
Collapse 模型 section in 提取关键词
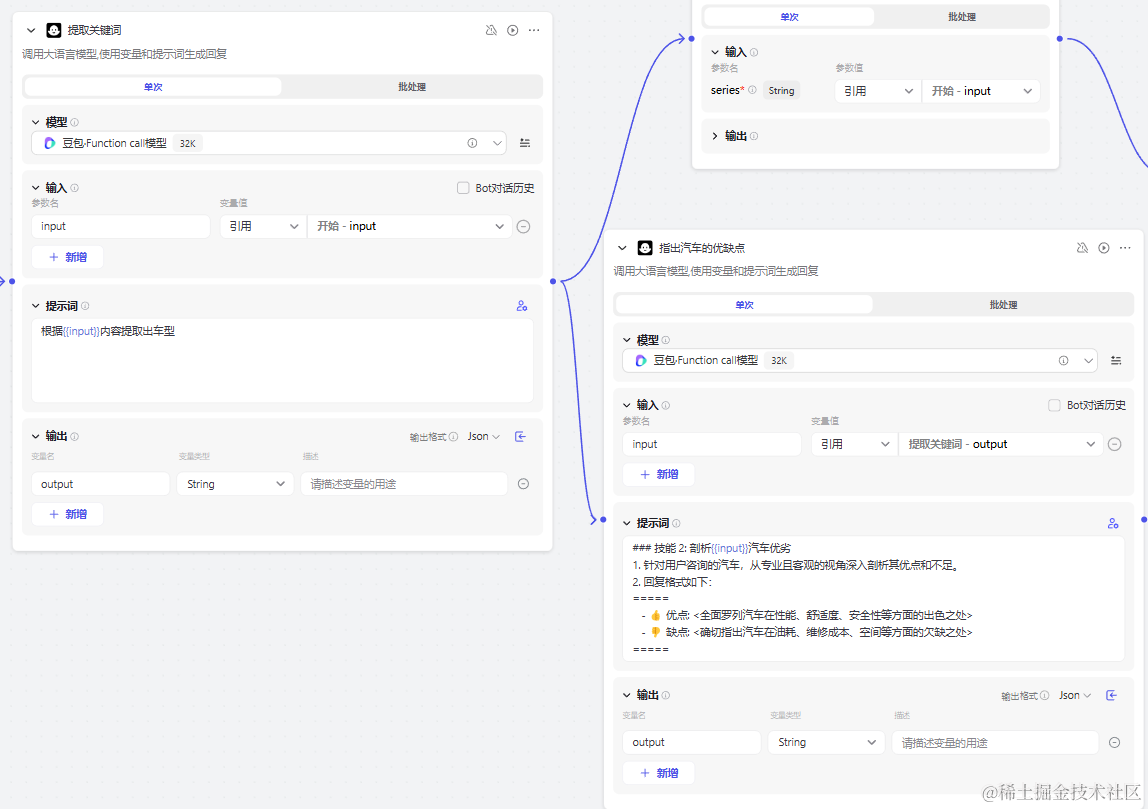(36, 122)
